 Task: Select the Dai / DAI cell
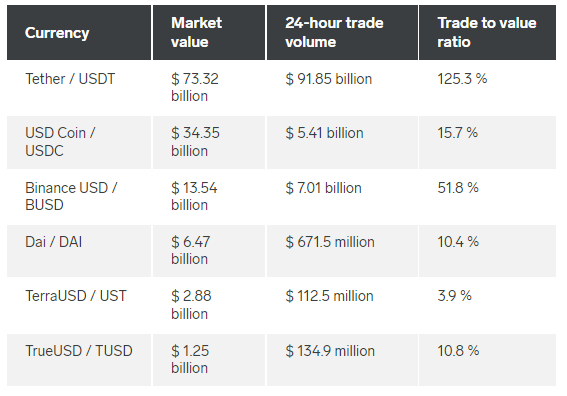tap(79, 251)
